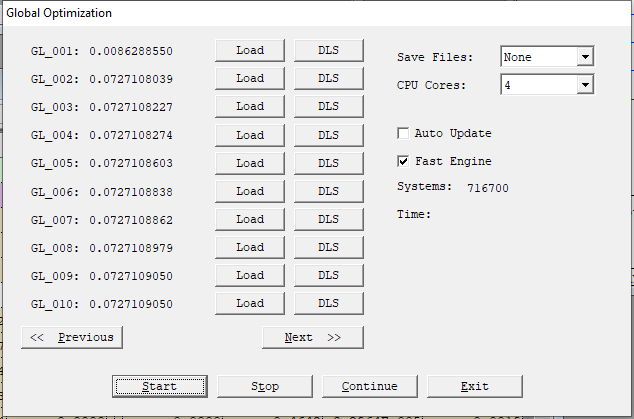Screen dimensions: 634x419
Task: Load the GL_001 solution
Action: click(250, 51)
